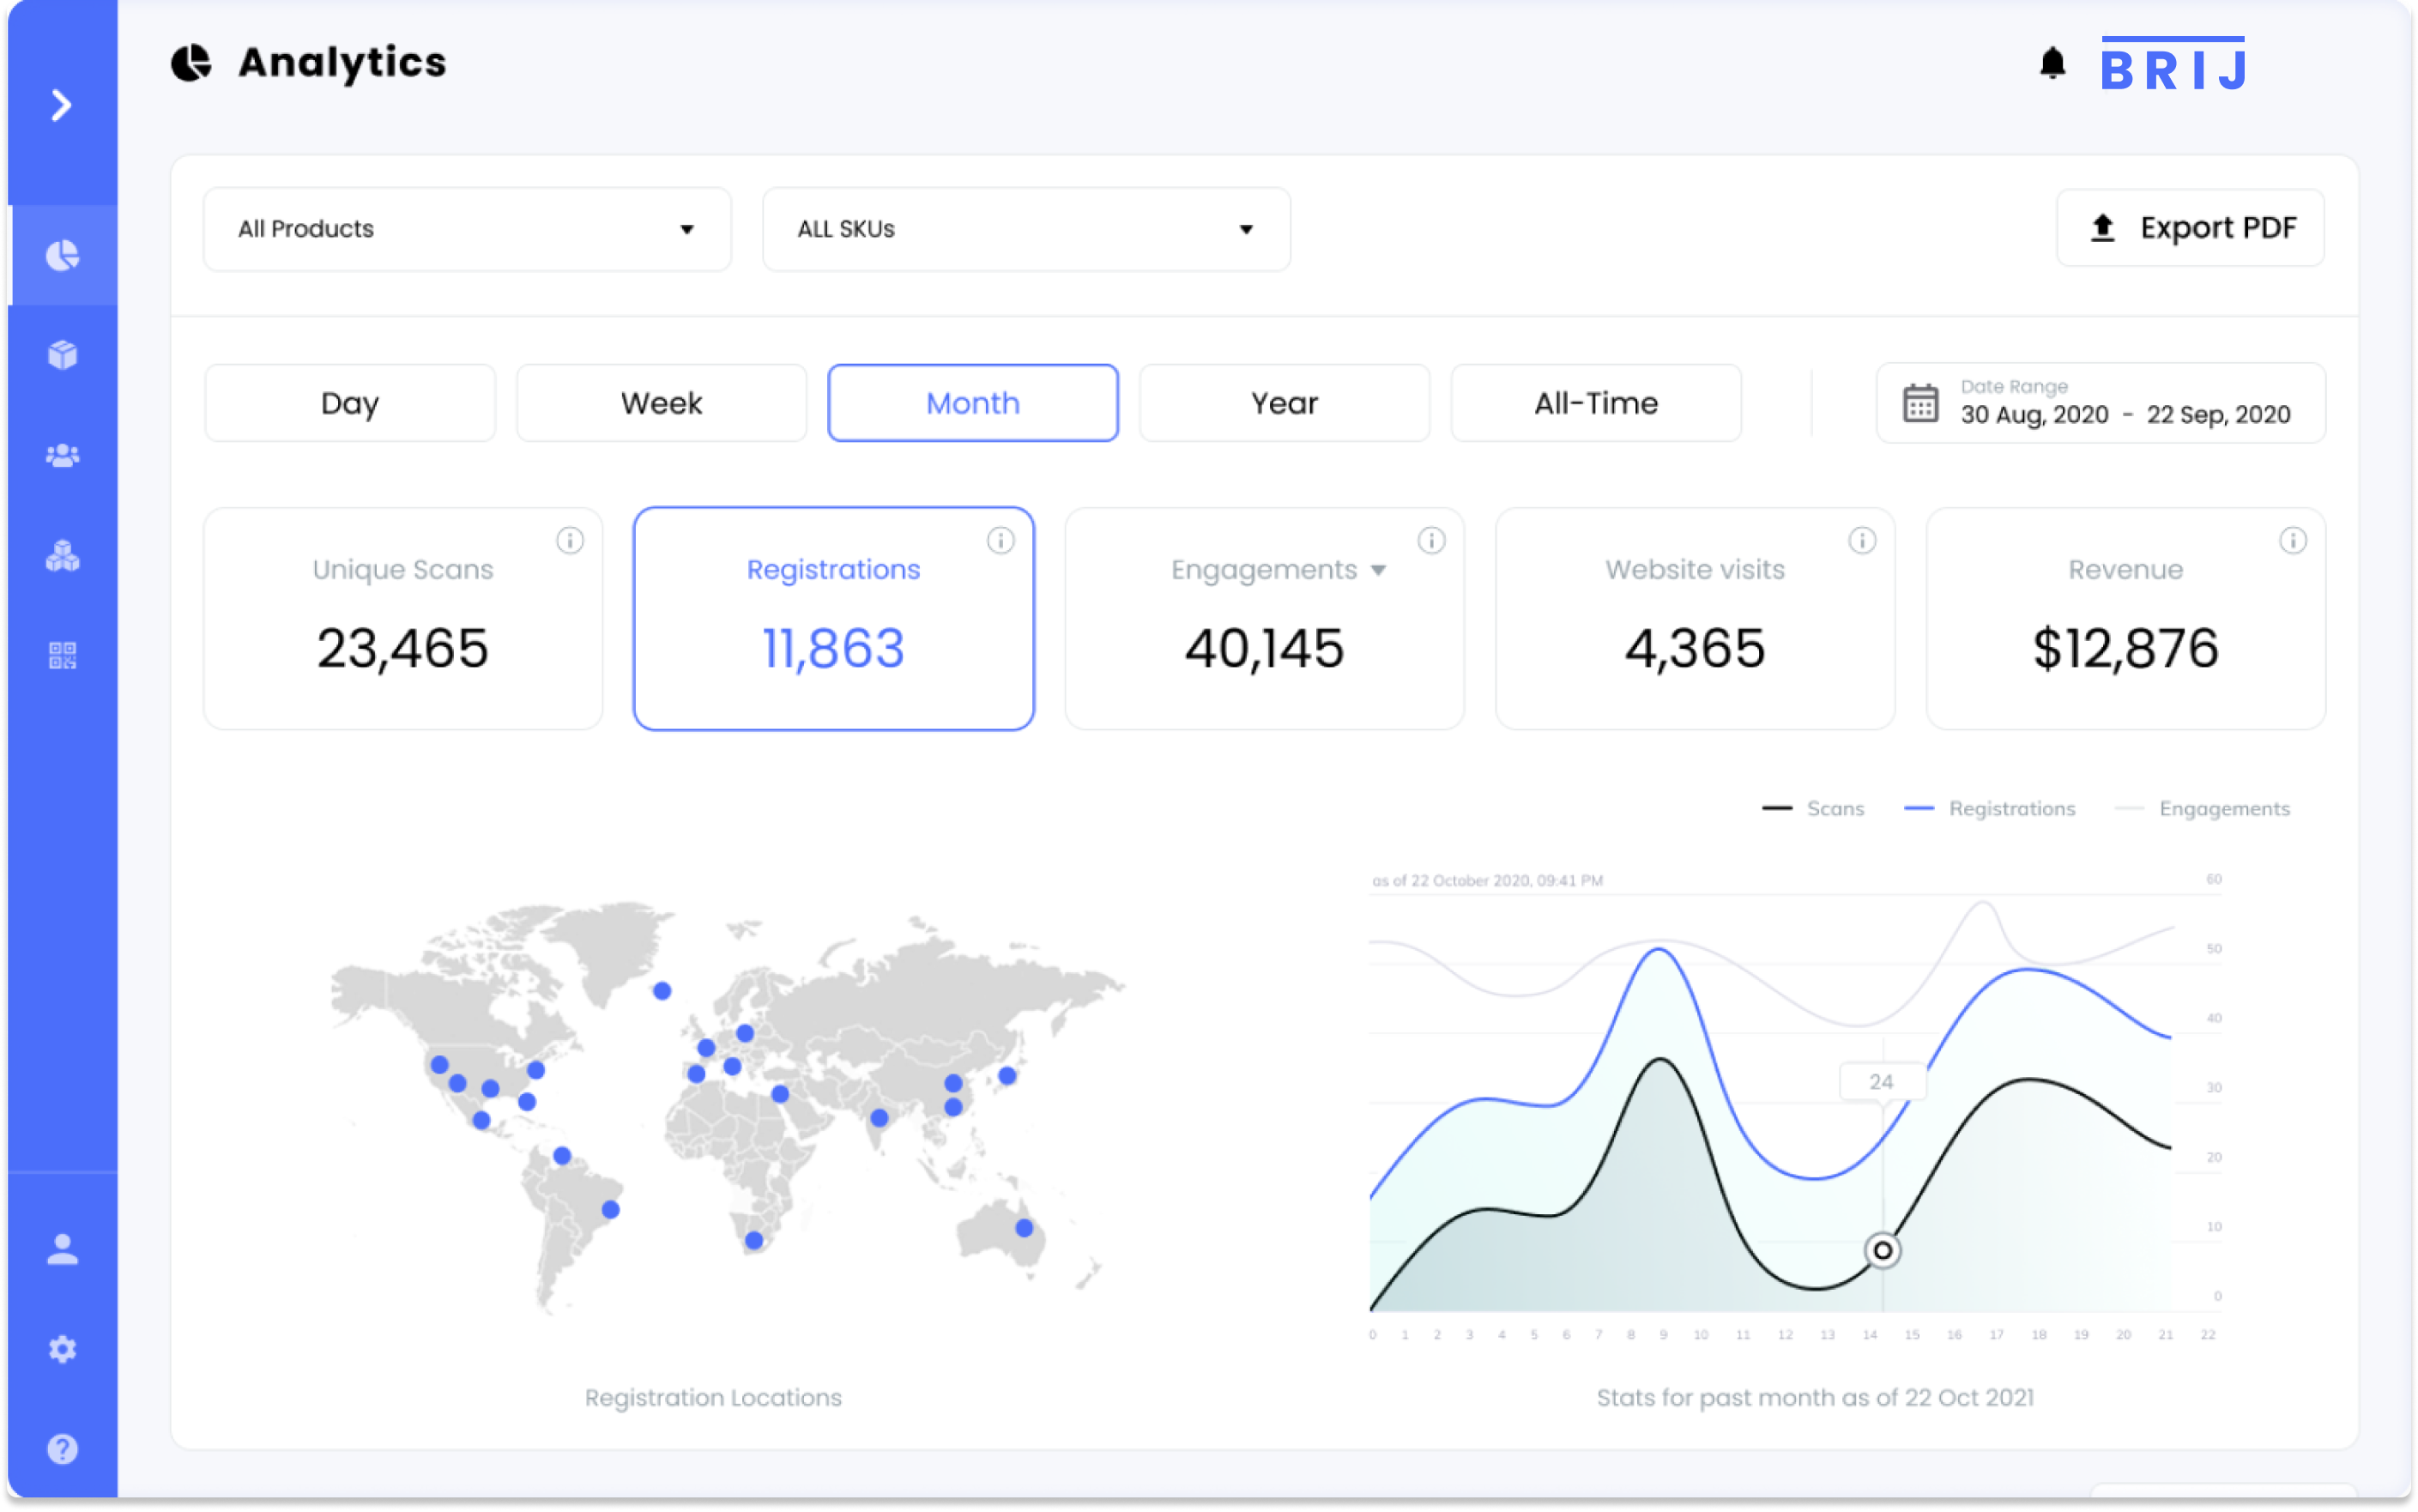This screenshot has height=1512, width=2418.
Task: Open the QR code icon in sidebar
Action: click(62, 655)
